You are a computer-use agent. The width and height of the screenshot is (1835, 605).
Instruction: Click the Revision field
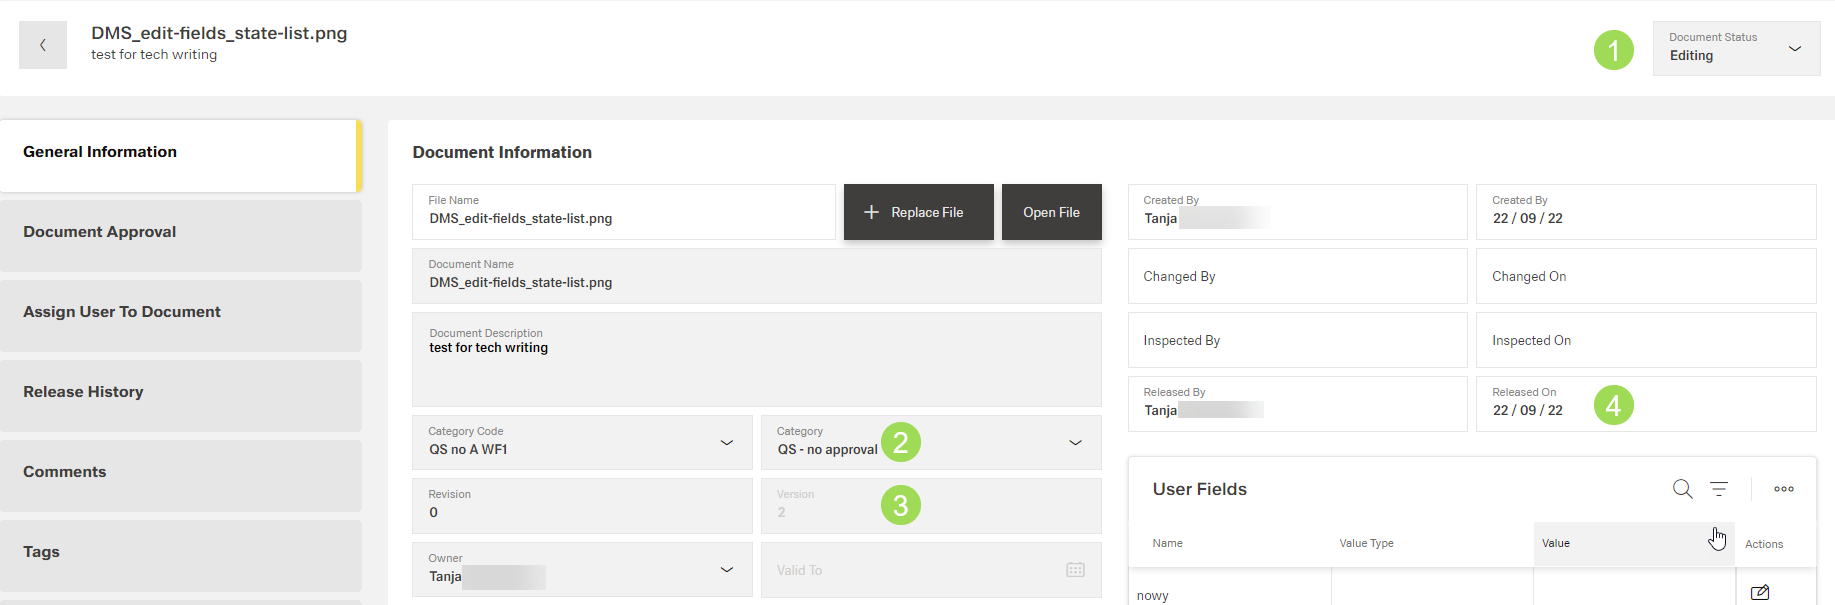581,507
